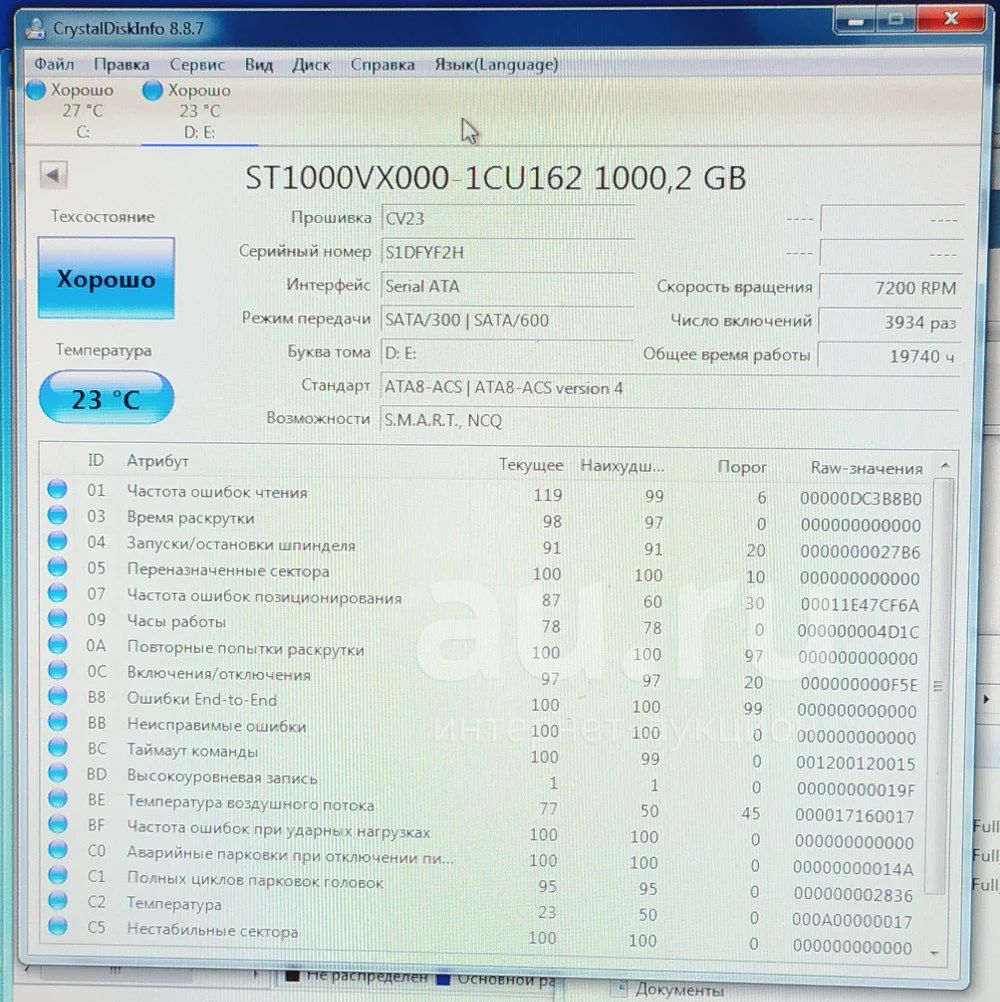1000x1002 pixels.
Task: Click status icon for attribute 01
Action: coord(58,489)
